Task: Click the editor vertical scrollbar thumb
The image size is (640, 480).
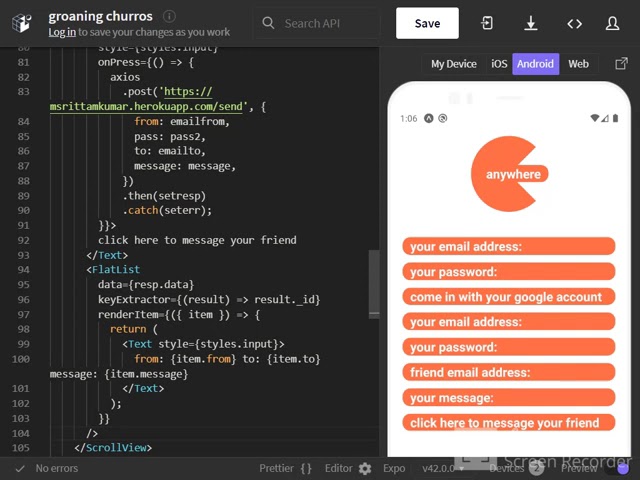Action: 374,284
